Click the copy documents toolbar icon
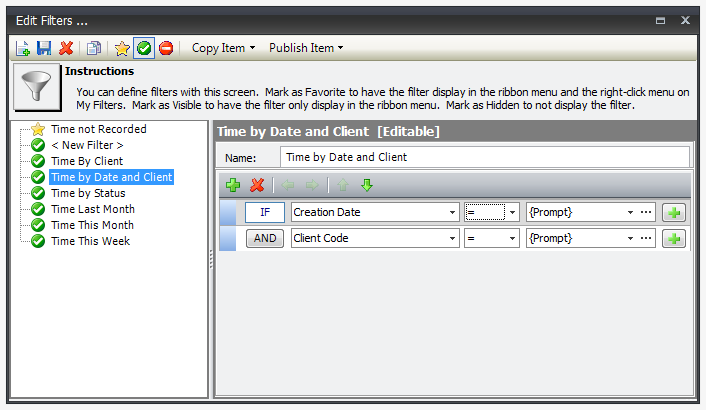 pyautogui.click(x=94, y=48)
